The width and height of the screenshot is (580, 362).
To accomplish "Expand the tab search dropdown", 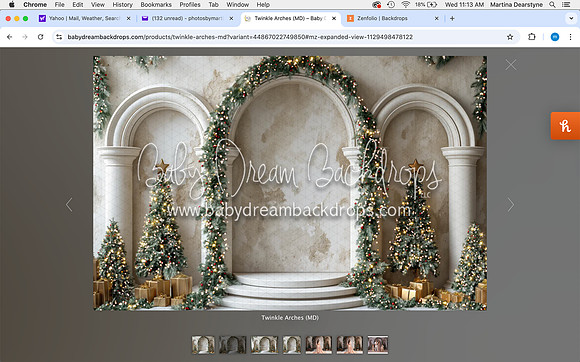I will (571, 18).
